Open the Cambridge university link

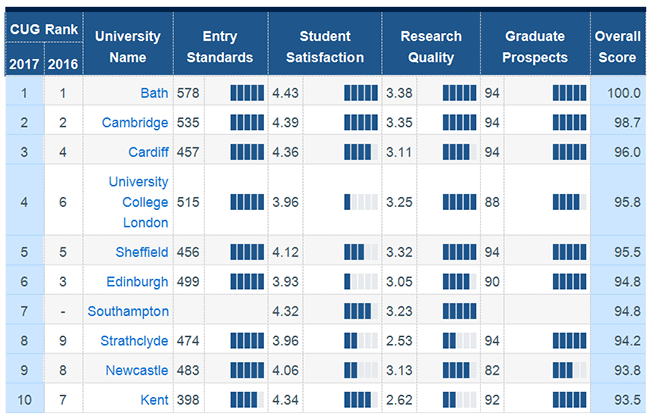pos(135,123)
